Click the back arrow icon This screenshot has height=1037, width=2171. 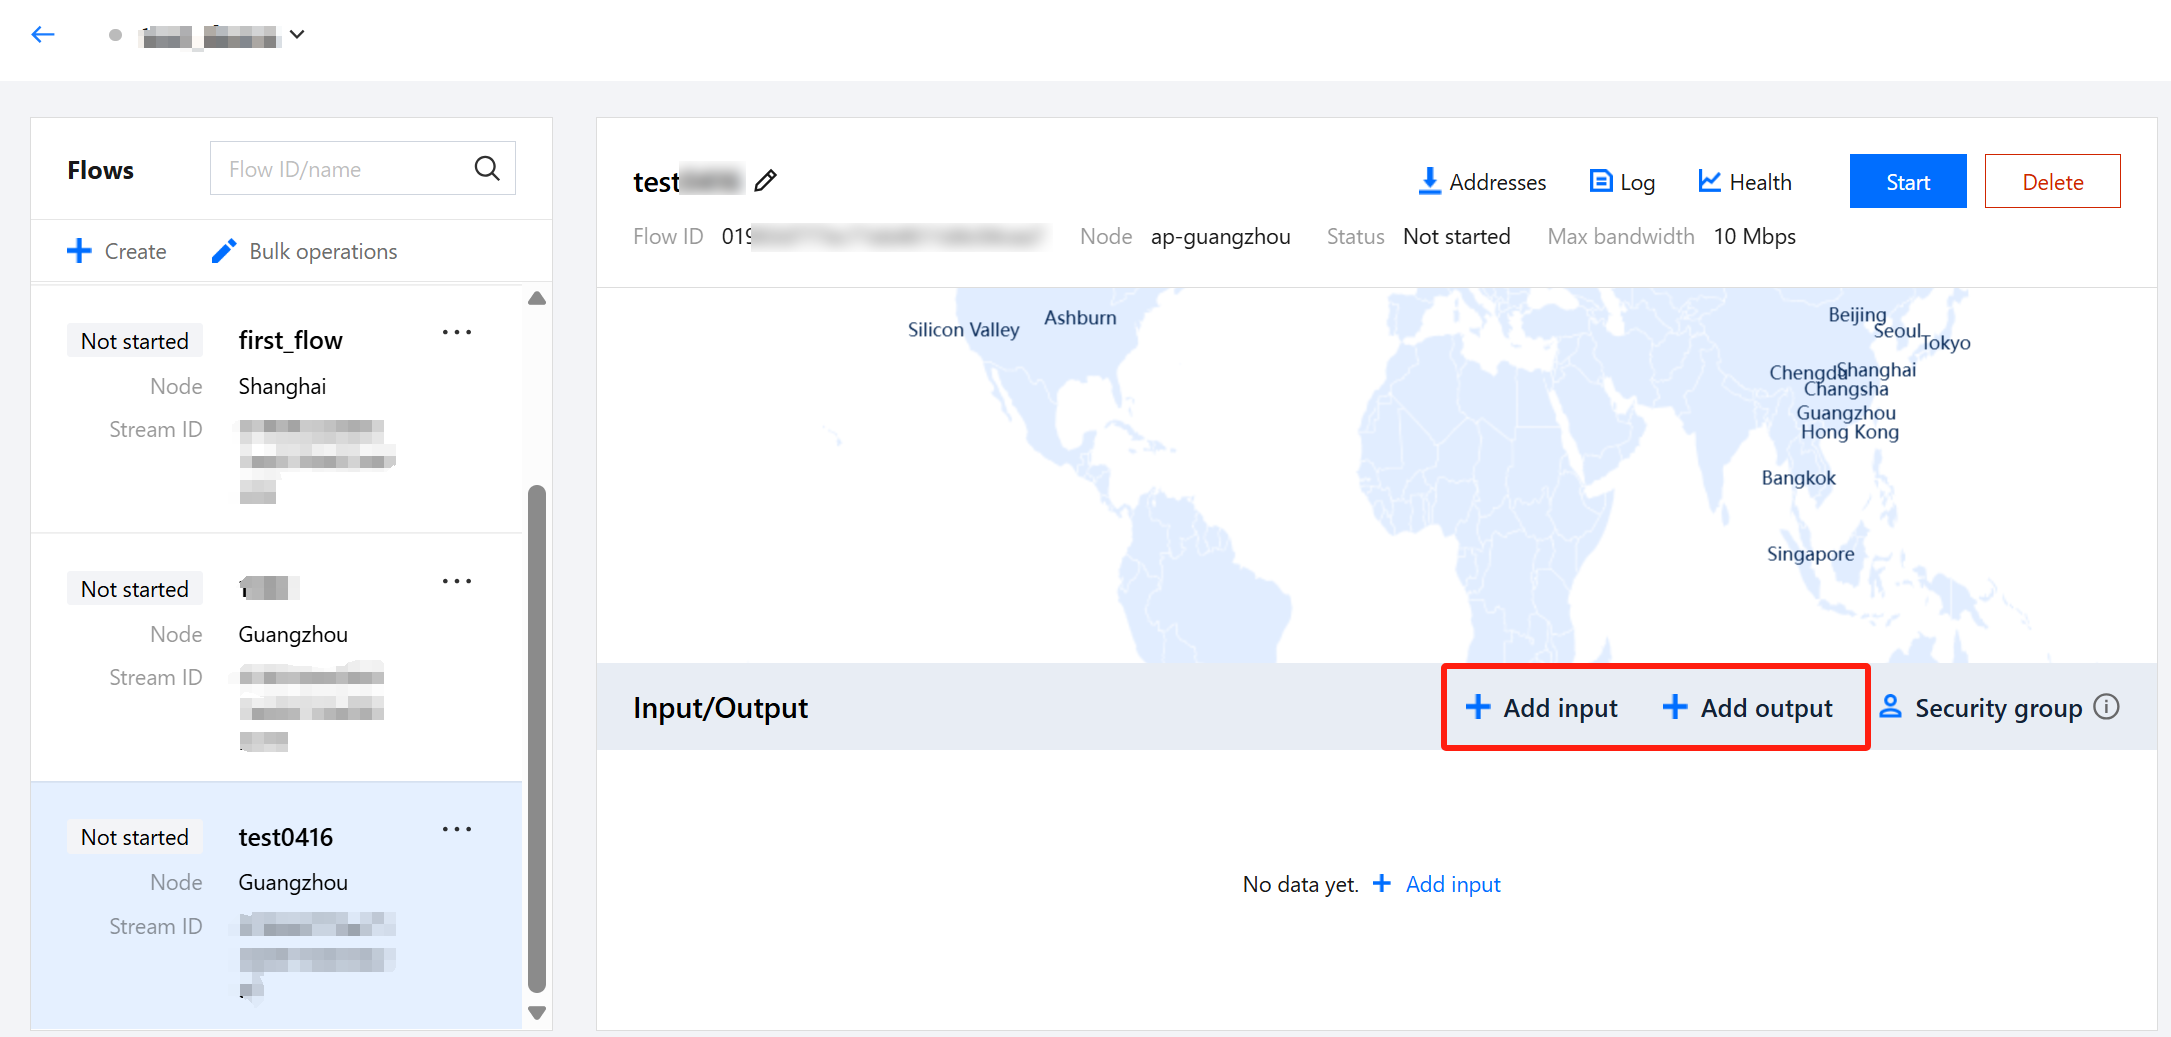(43, 35)
